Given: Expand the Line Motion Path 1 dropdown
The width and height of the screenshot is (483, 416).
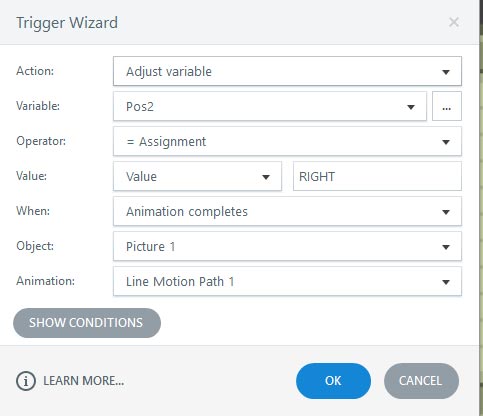Looking at the screenshot, I should pyautogui.click(x=446, y=282).
